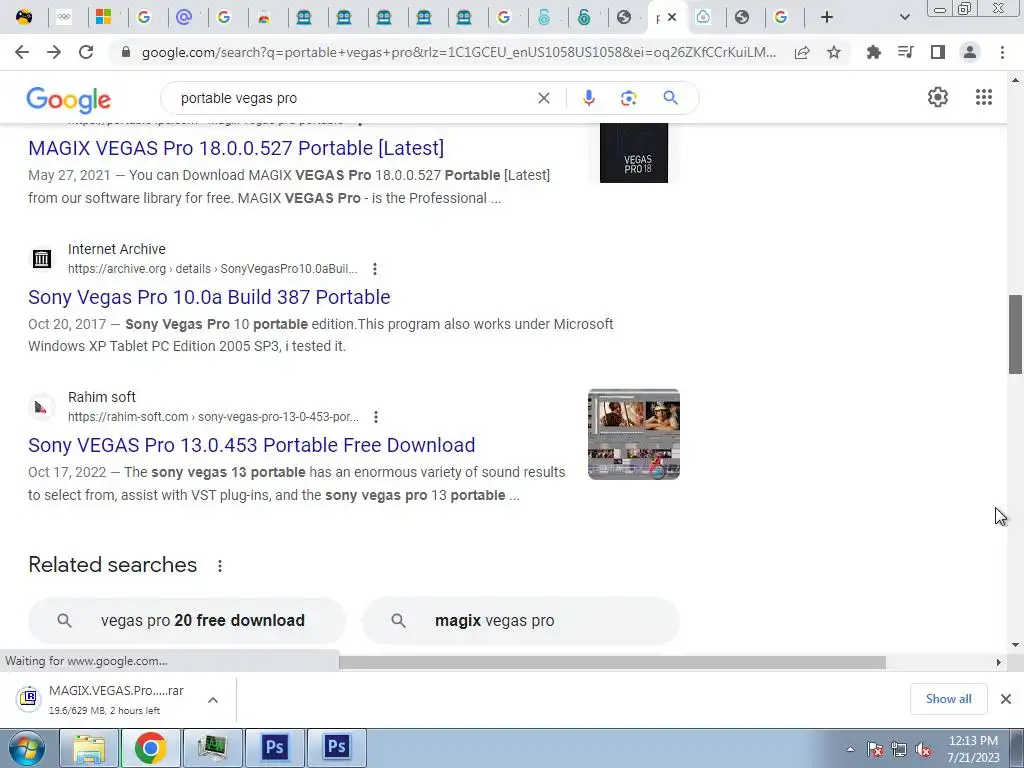Click into the Google search input field
Viewport: 1024px width, 768px height.
(353, 98)
